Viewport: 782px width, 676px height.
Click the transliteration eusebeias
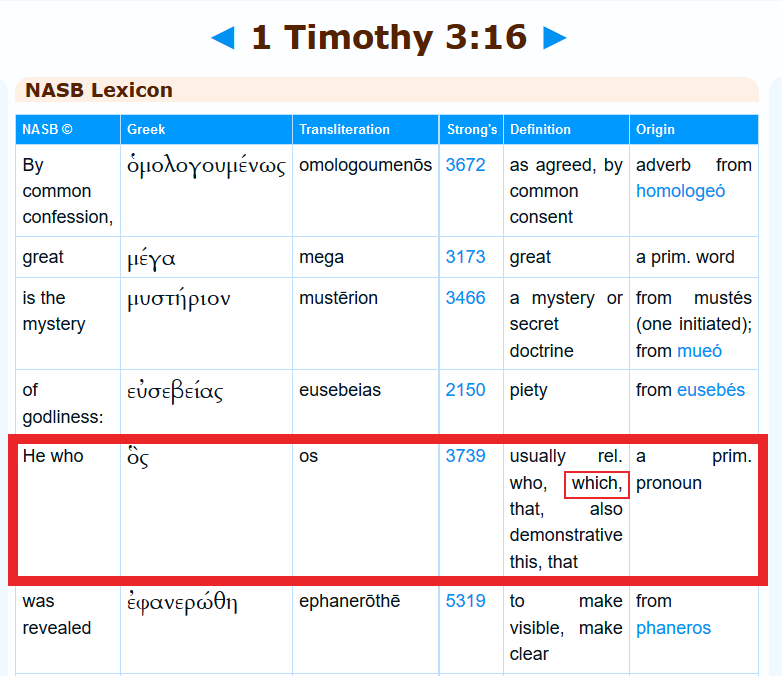(x=340, y=390)
